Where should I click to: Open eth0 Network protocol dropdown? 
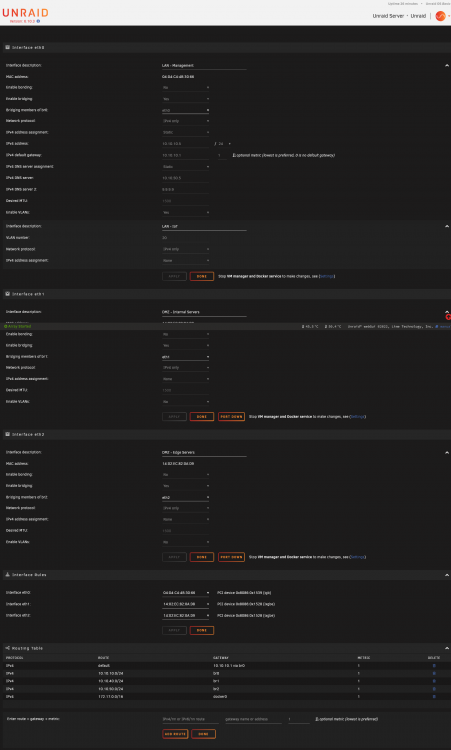click(x=186, y=121)
